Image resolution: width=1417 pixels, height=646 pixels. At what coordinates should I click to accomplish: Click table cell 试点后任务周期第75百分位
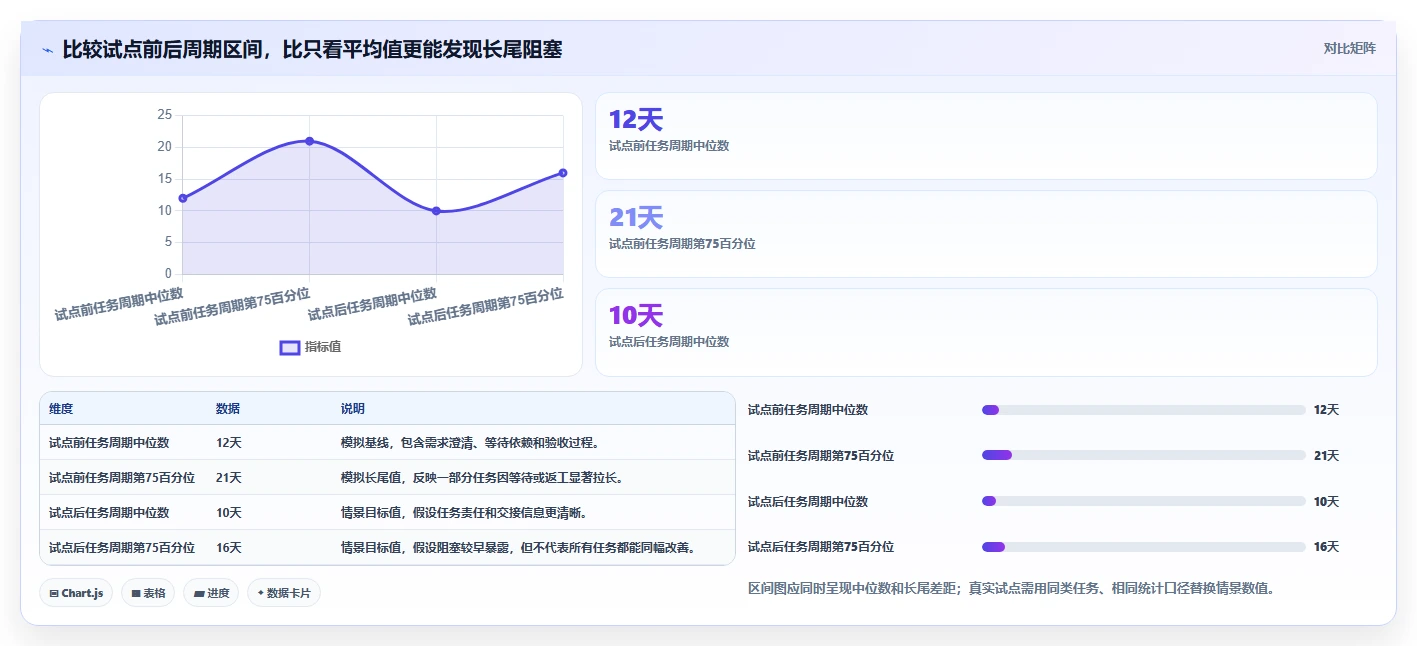pyautogui.click(x=122, y=548)
